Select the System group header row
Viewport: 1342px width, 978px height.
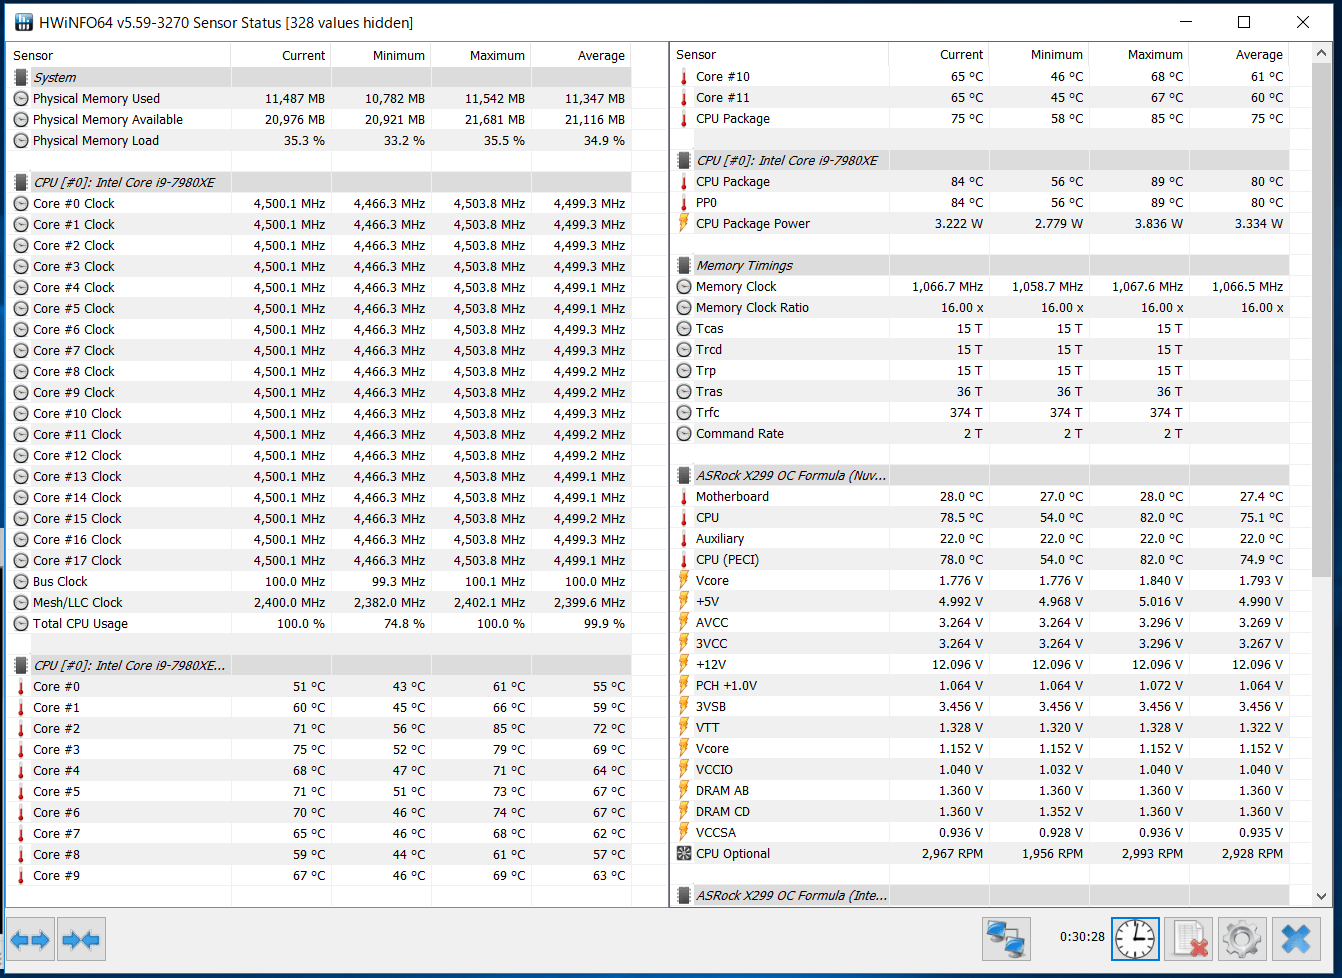(320, 77)
